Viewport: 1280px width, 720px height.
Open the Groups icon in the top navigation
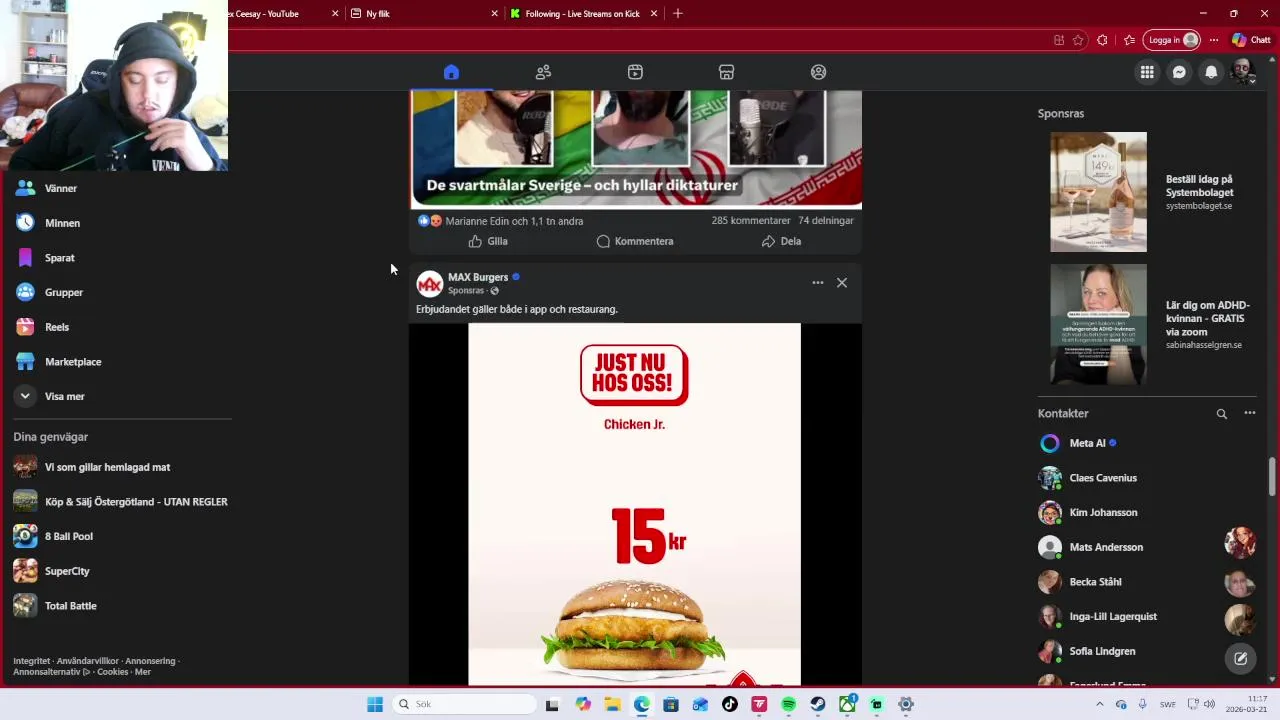819,72
